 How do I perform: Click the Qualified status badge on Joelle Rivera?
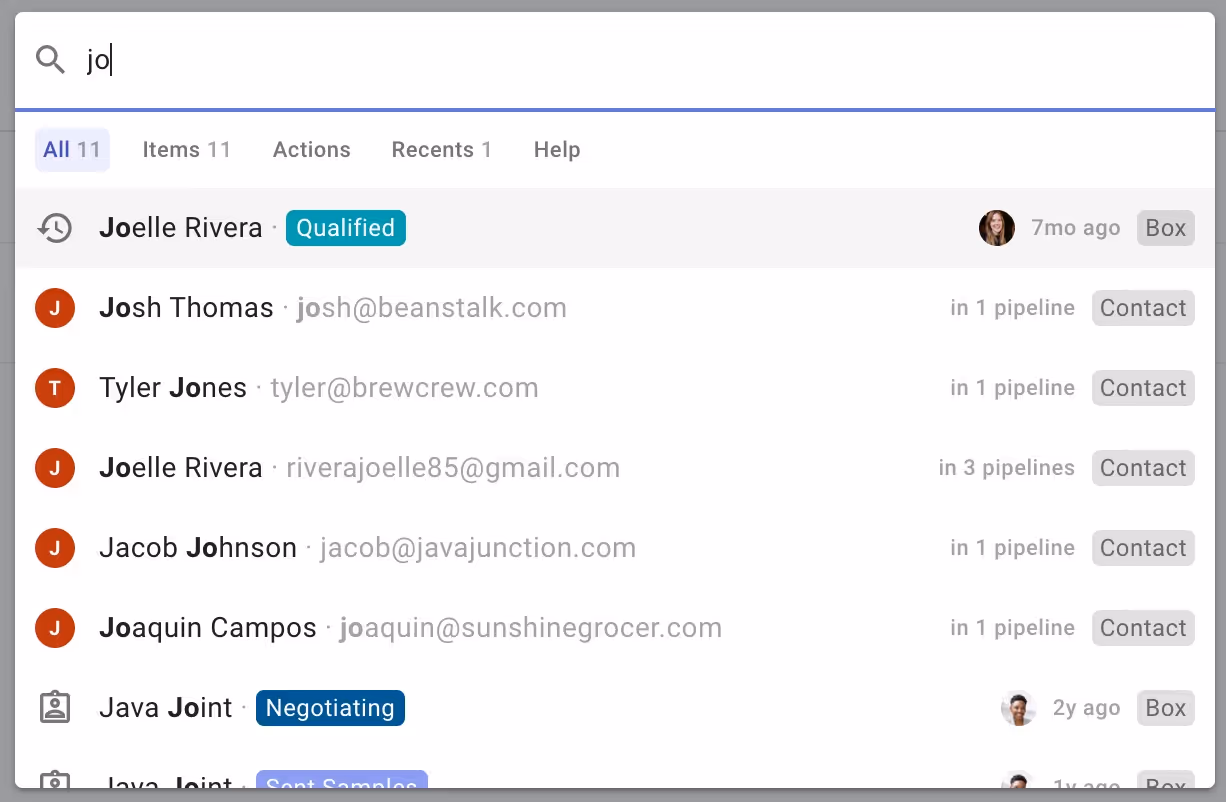pos(345,227)
